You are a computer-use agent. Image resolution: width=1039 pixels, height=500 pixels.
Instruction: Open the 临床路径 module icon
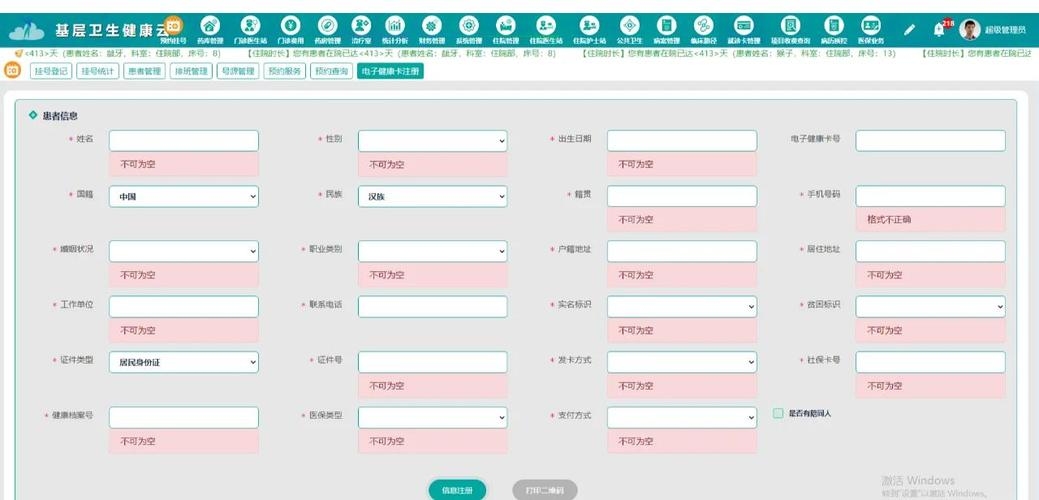703,26
